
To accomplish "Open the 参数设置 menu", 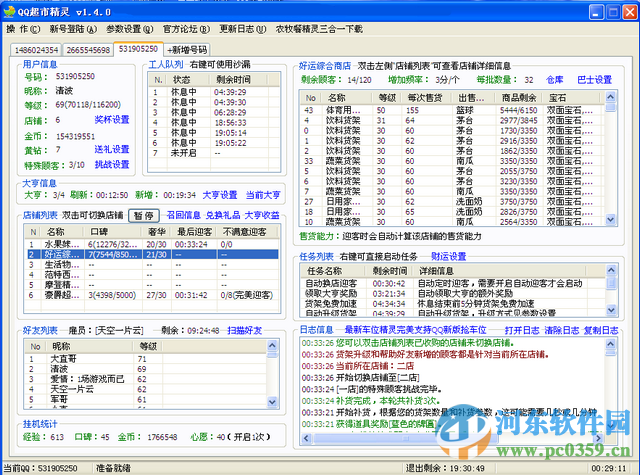I will (128, 29).
